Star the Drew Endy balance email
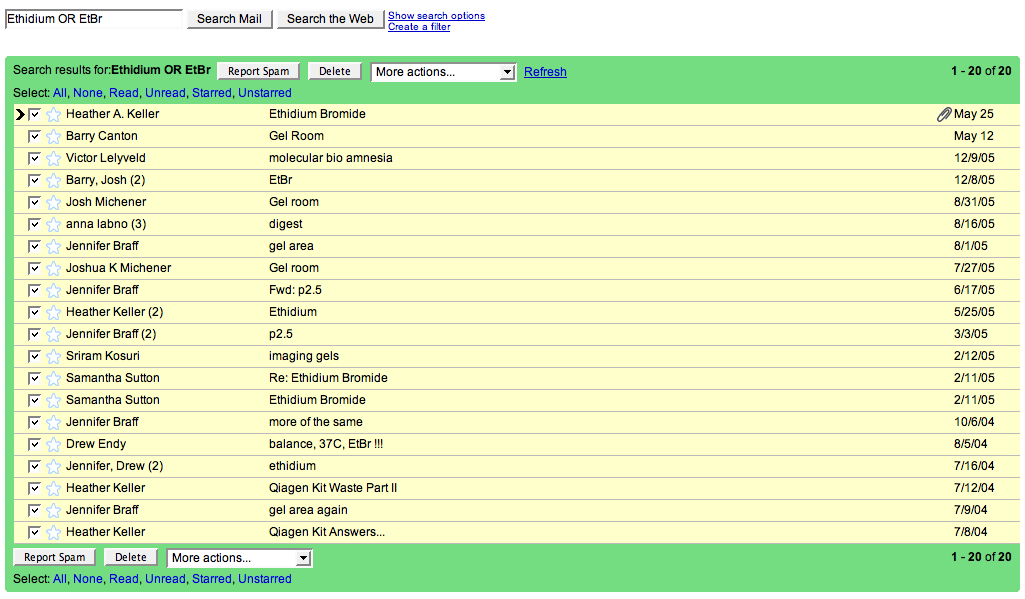The image size is (1025, 599). (x=53, y=444)
